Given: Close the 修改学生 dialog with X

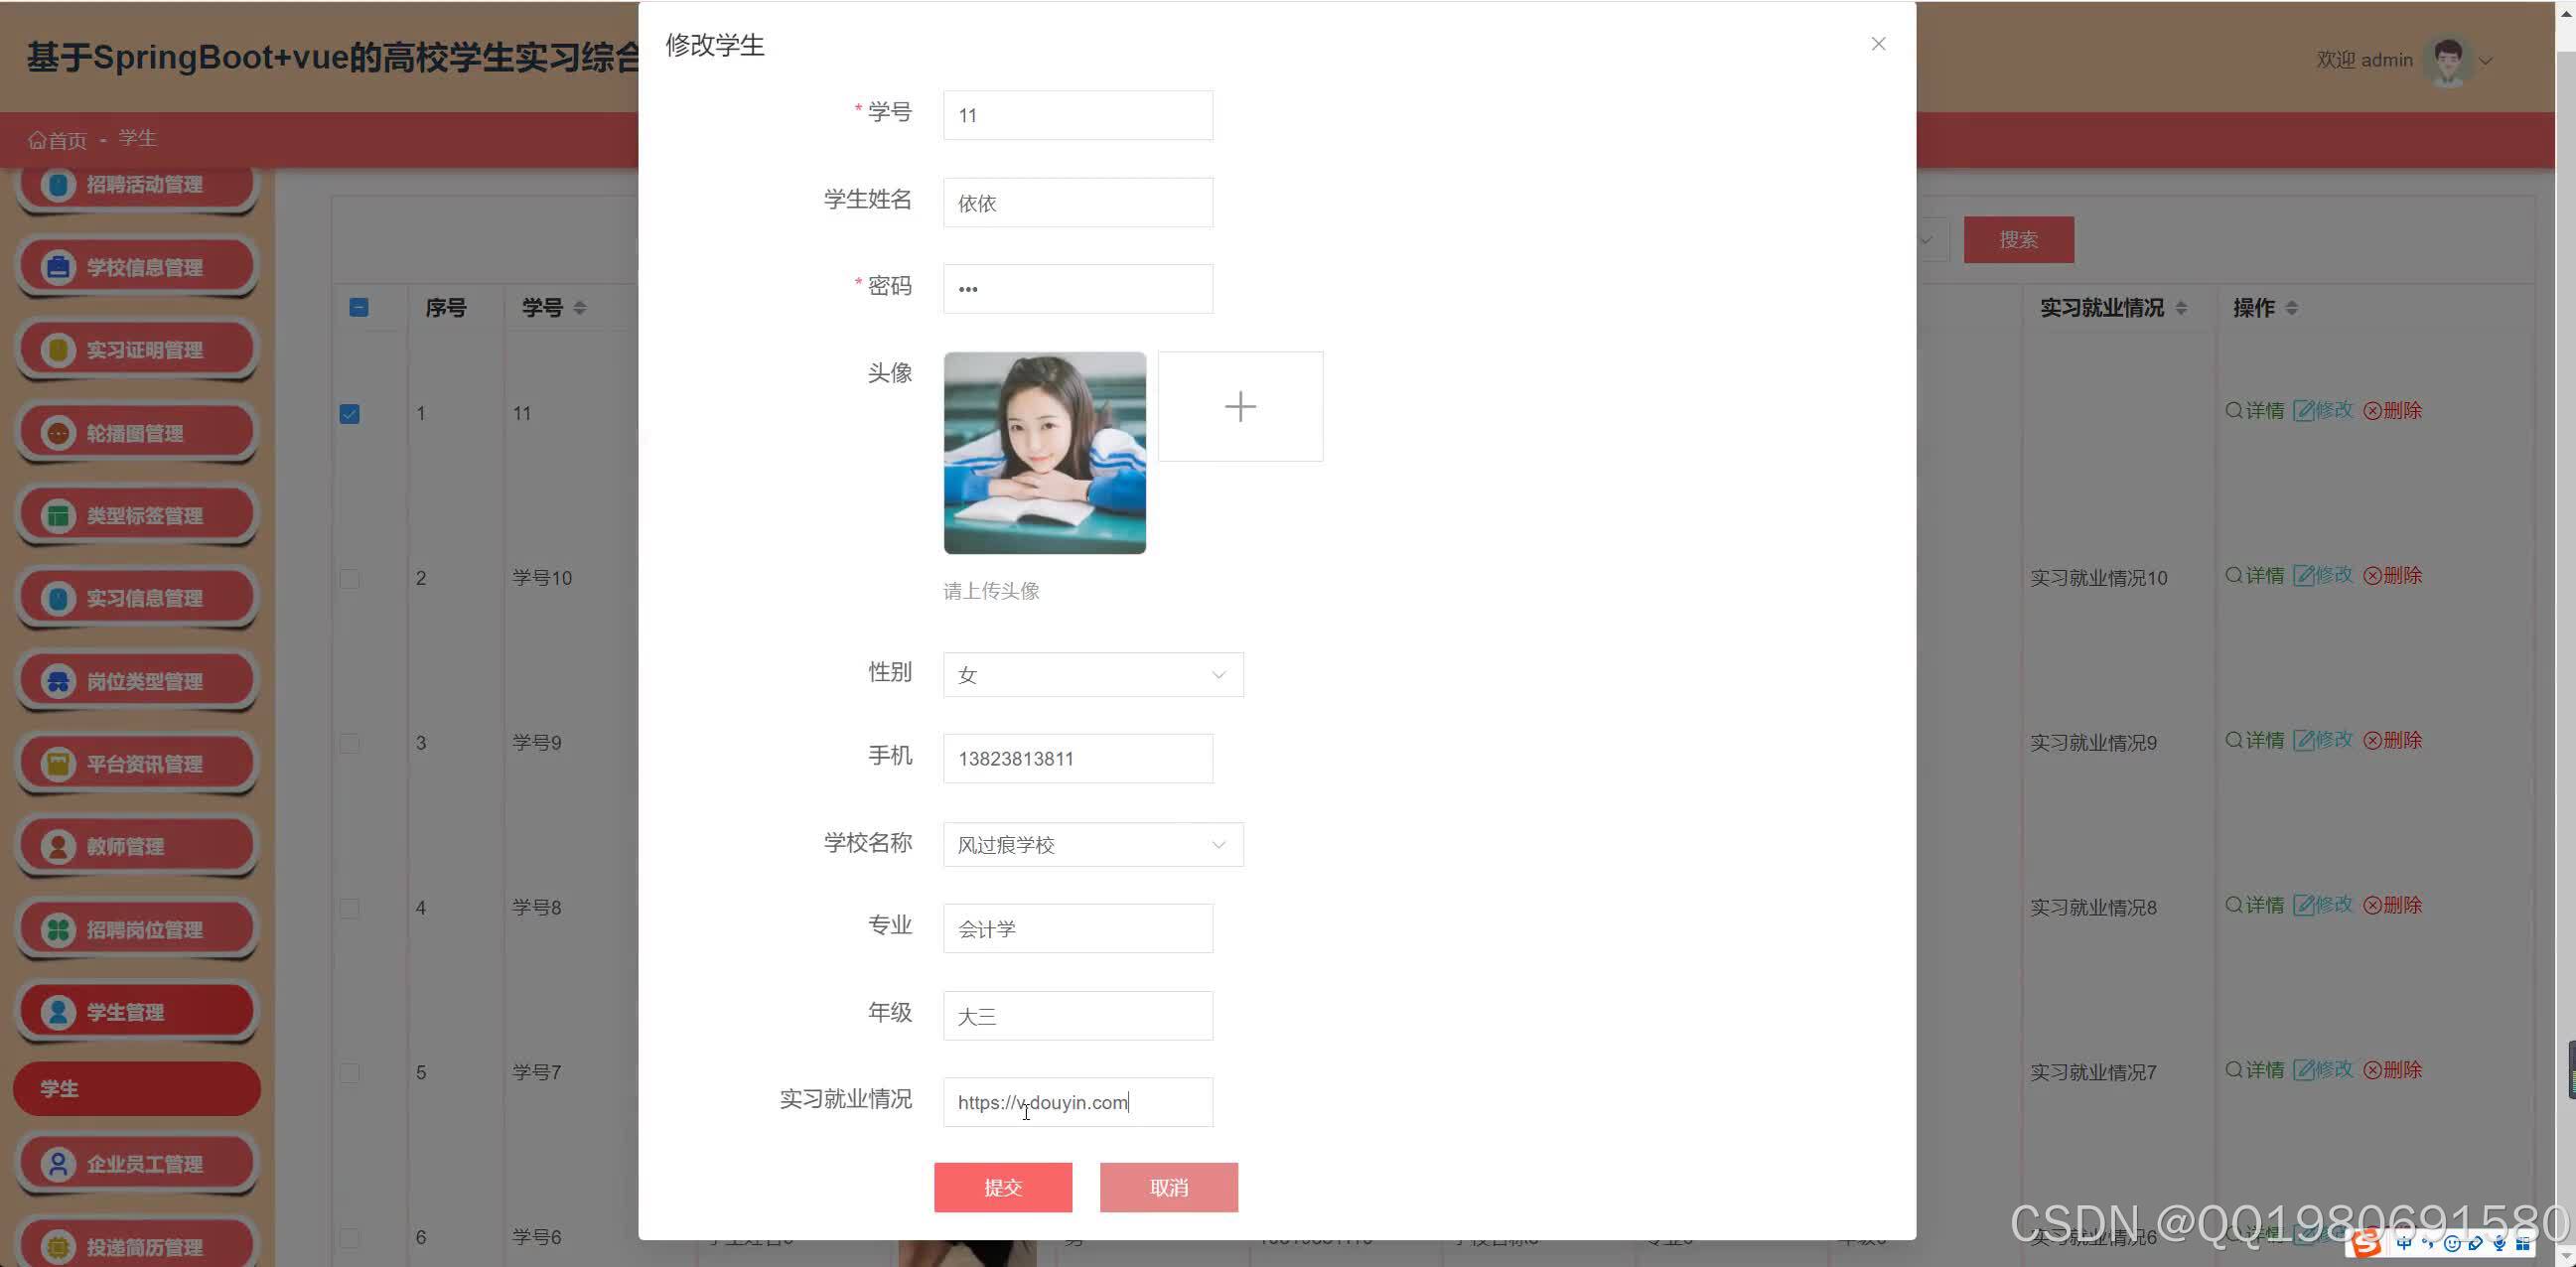Looking at the screenshot, I should click(1878, 44).
